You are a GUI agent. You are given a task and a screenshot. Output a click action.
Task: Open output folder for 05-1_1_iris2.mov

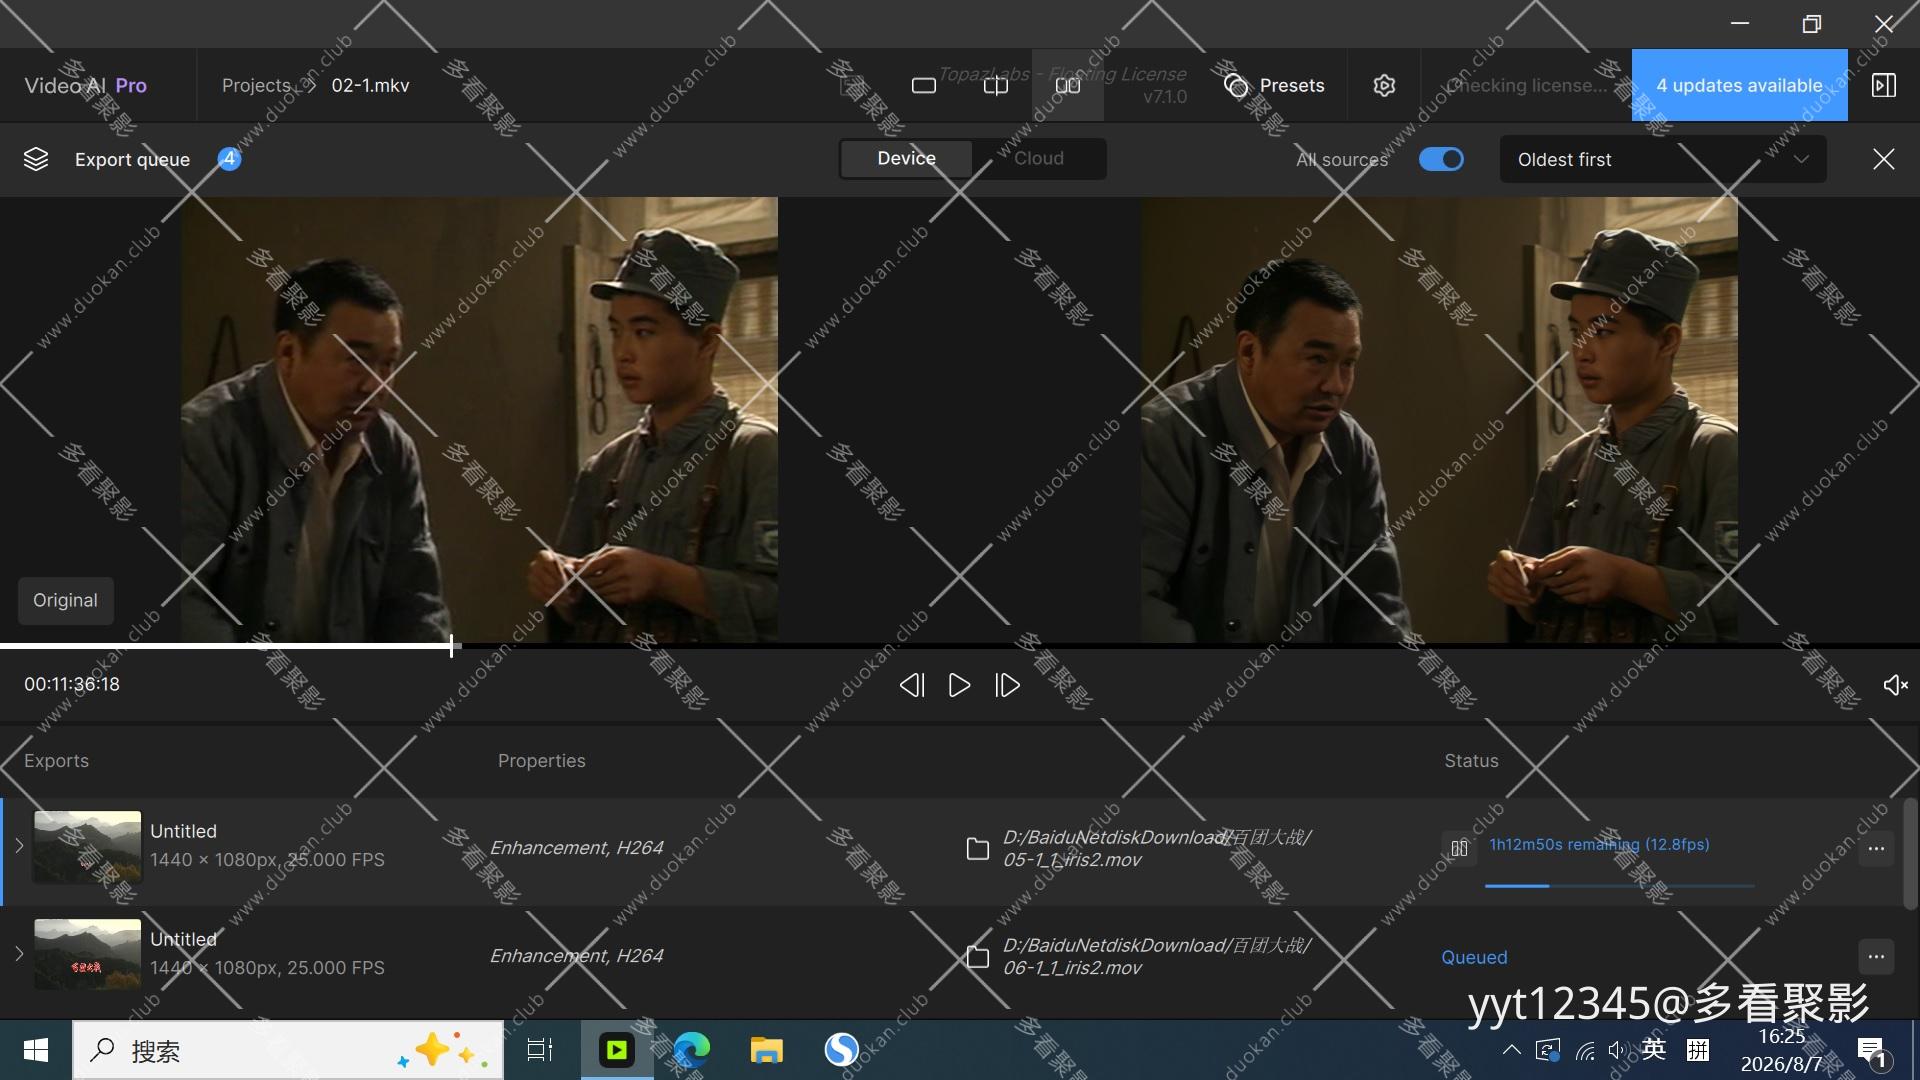coord(977,849)
